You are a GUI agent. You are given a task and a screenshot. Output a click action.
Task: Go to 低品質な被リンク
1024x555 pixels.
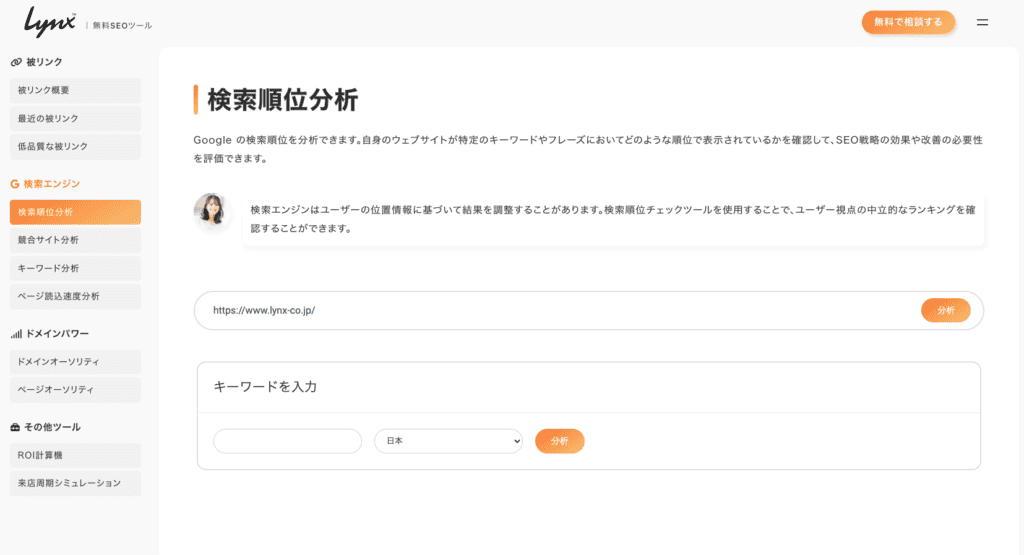tap(75, 146)
